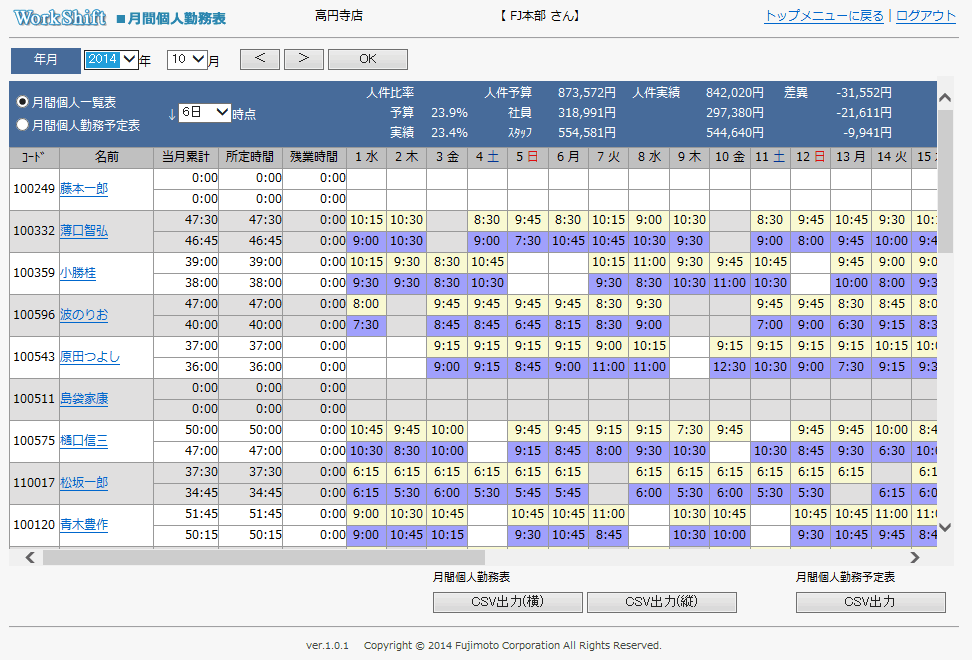The height and width of the screenshot is (660, 972).
Task: Select 月間個人勤務予定表 radio button
Action: point(22,125)
